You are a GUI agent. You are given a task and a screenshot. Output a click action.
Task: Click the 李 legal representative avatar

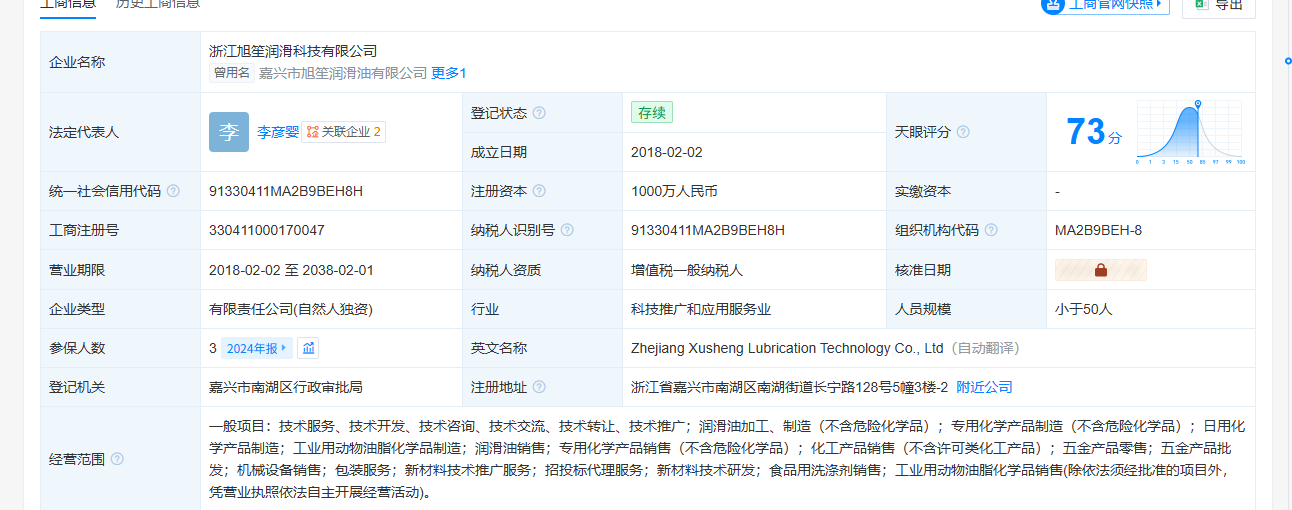tap(229, 132)
